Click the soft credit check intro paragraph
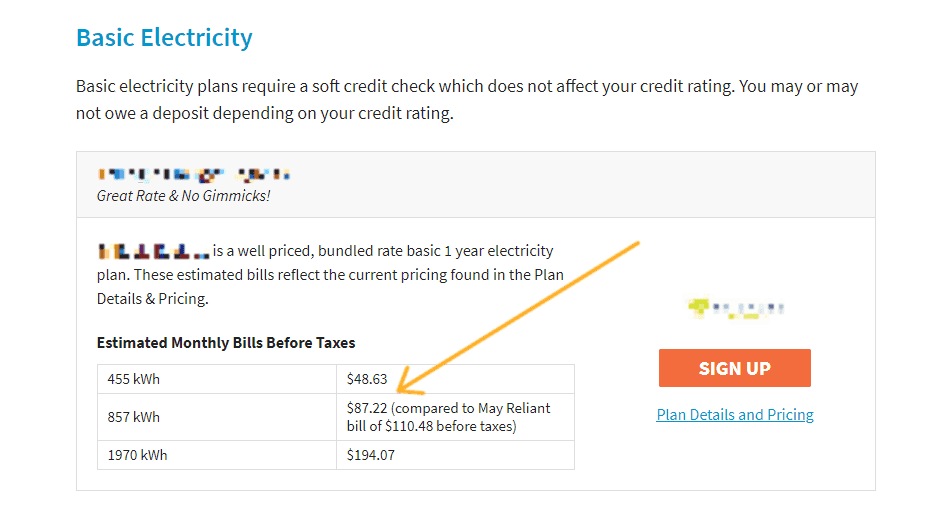 coord(466,87)
